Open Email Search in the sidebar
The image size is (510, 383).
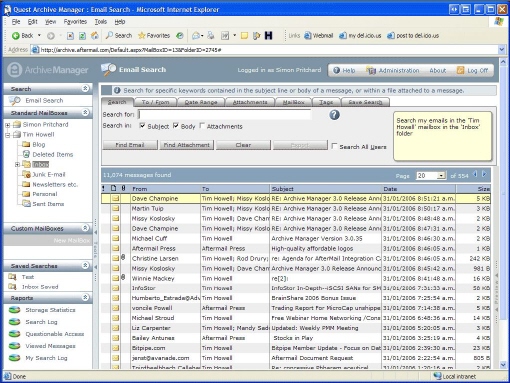44,100
